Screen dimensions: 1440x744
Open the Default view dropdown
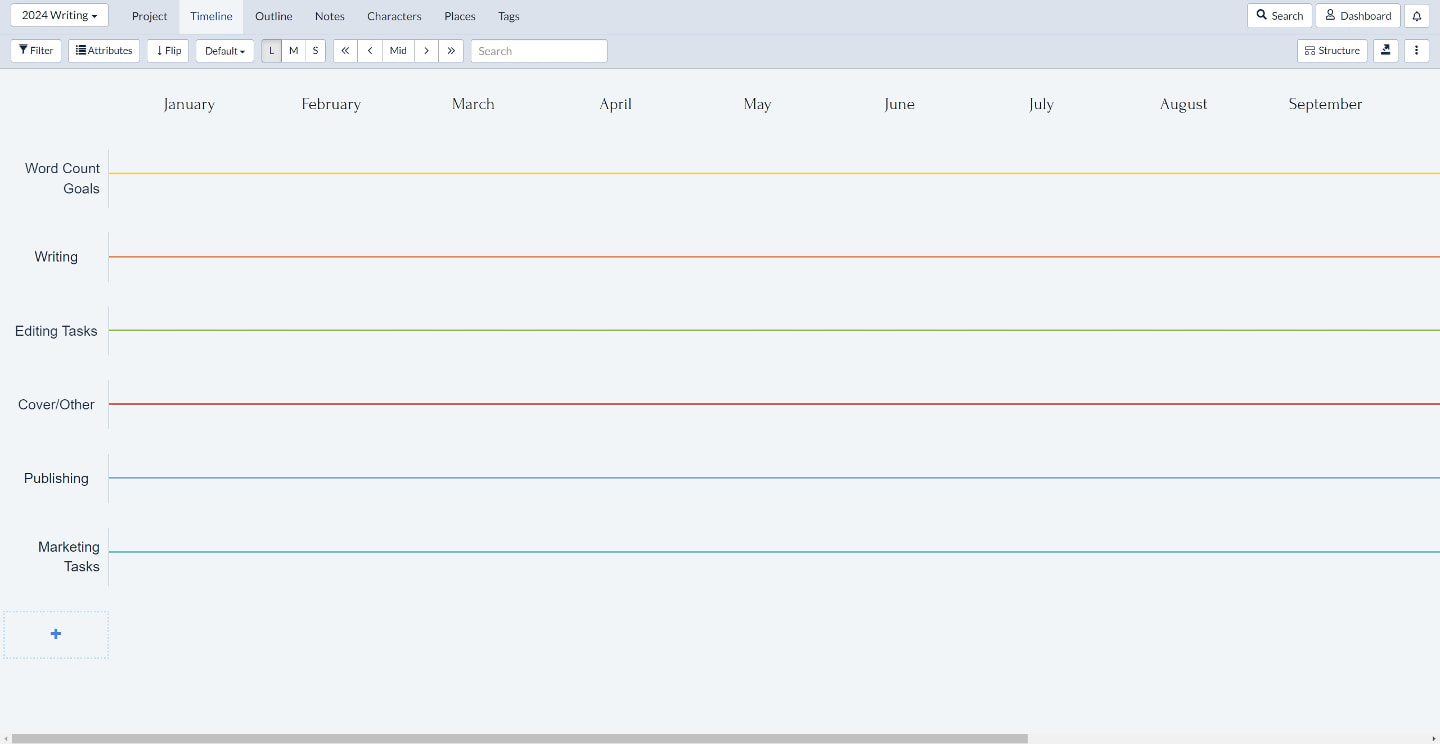(x=225, y=51)
